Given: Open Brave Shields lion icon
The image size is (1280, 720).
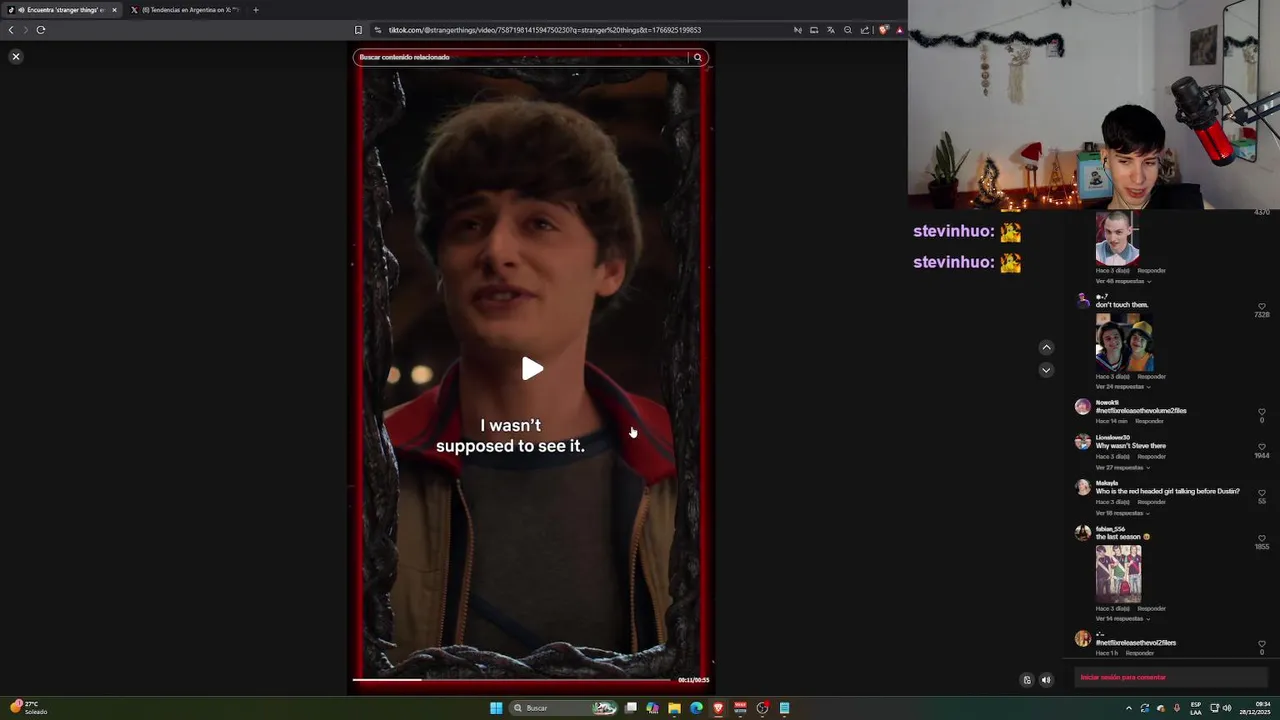Looking at the screenshot, I should pyautogui.click(x=883, y=30).
